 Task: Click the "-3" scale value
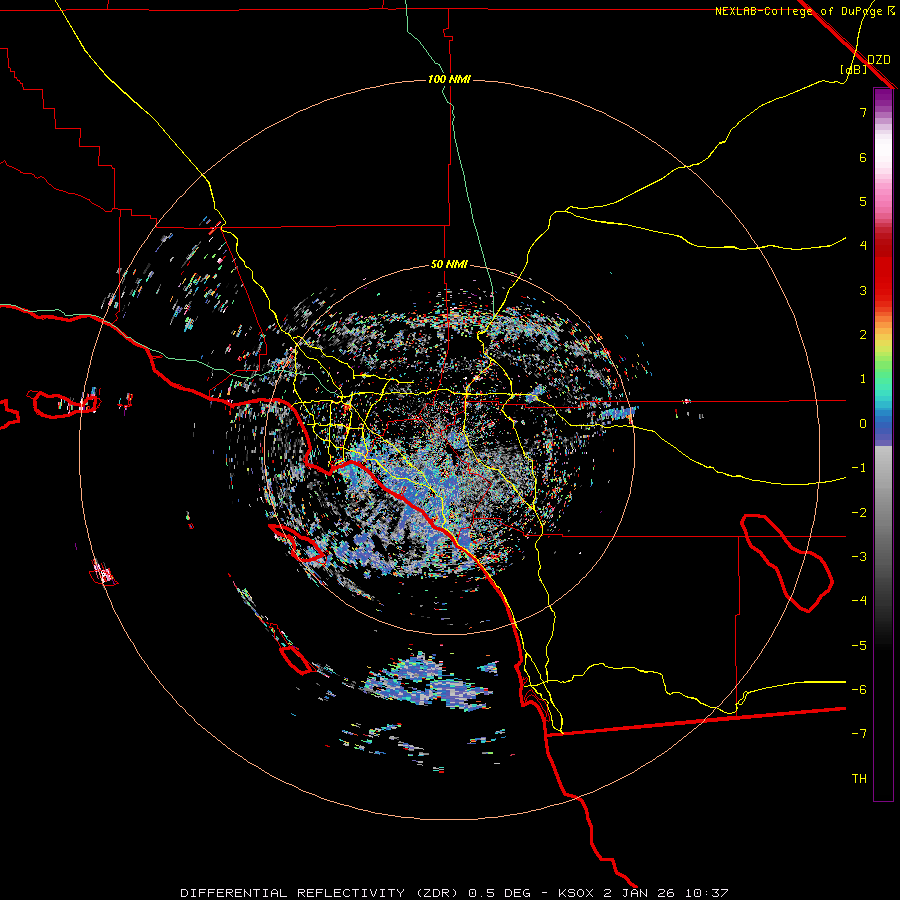(859, 557)
